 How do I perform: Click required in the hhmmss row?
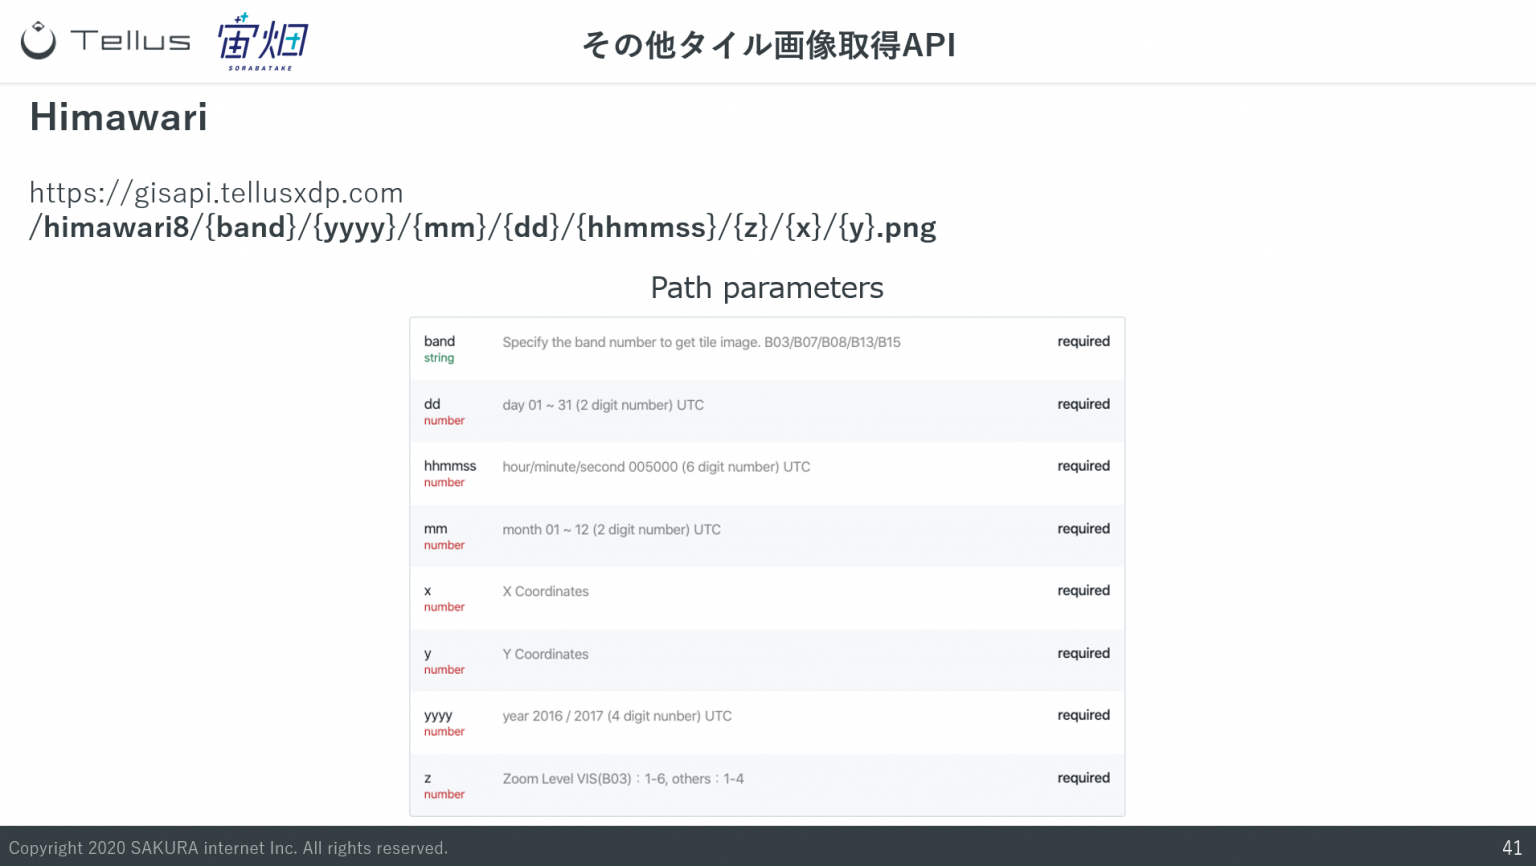point(1084,466)
